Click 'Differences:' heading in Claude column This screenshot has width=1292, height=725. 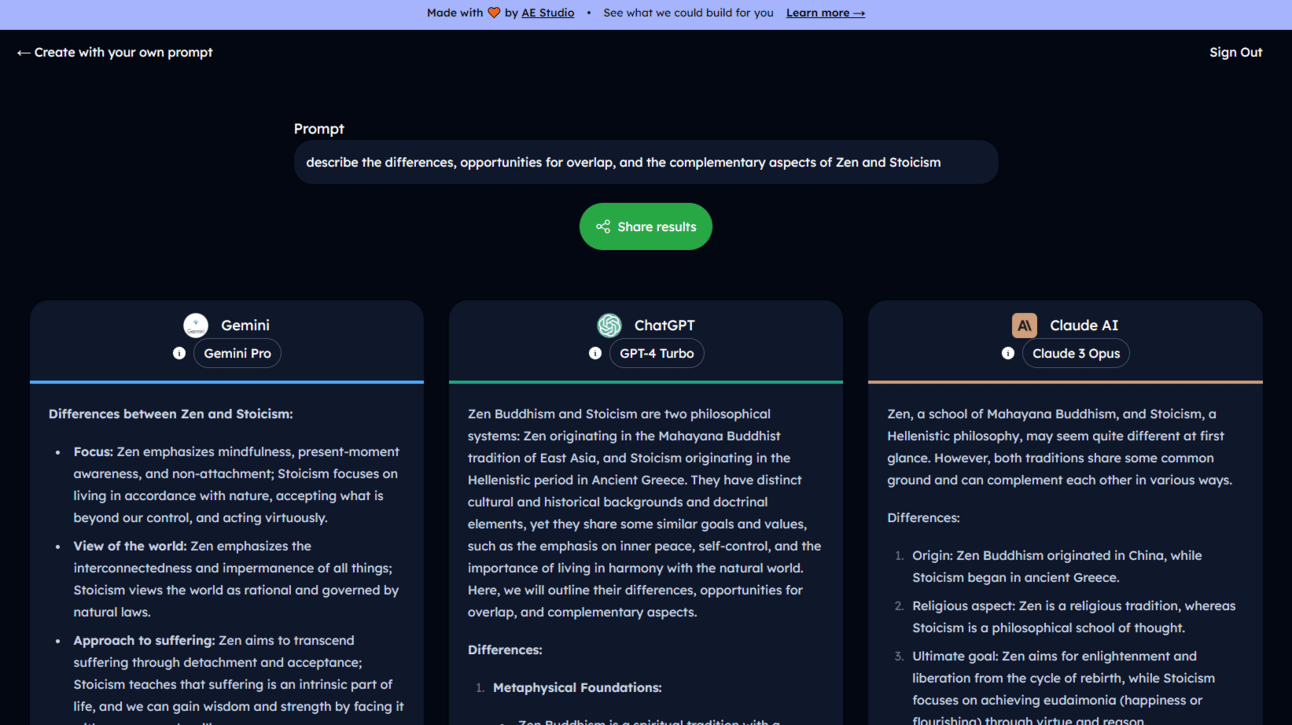point(923,518)
